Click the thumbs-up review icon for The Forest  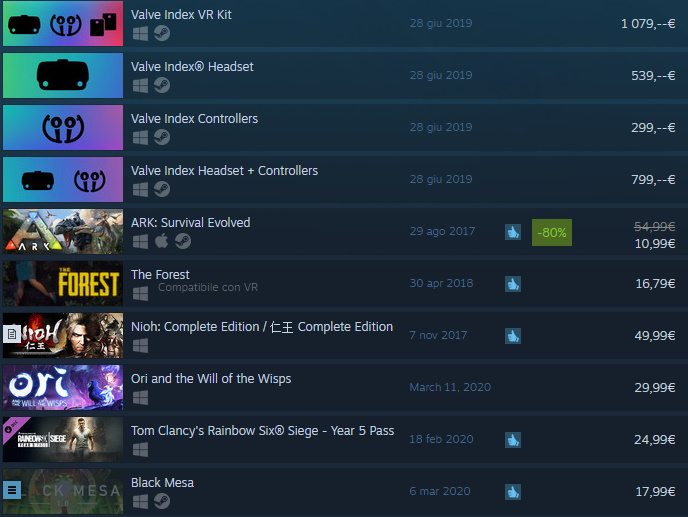pos(512,284)
